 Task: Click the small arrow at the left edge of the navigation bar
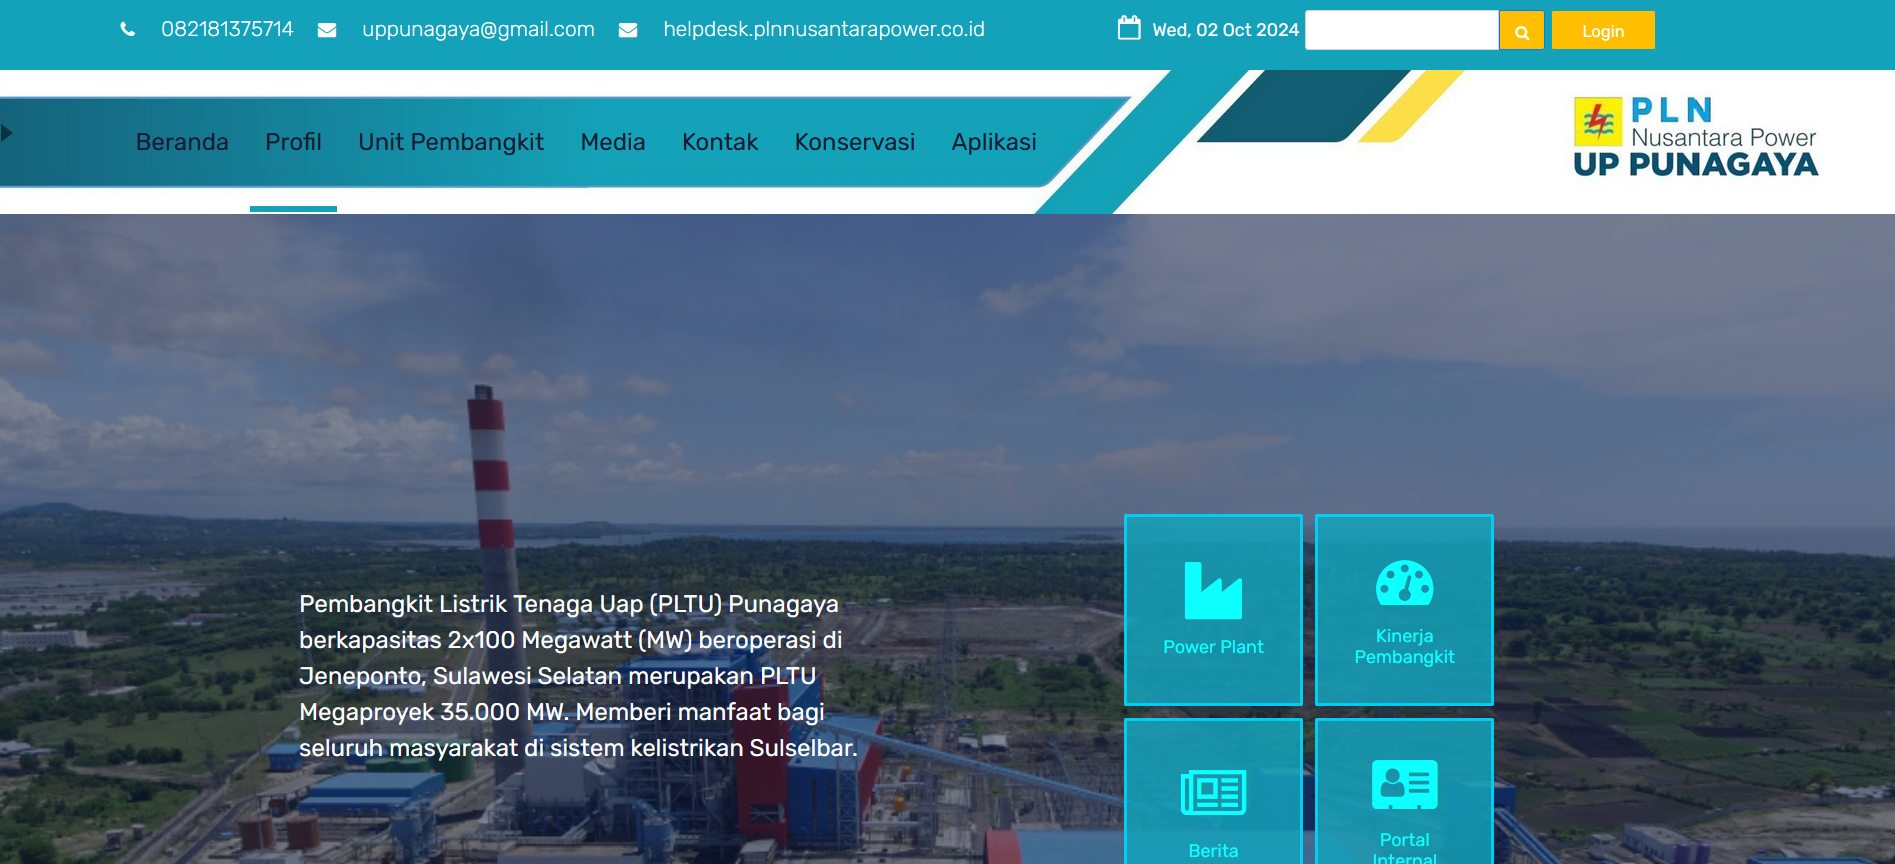(x=7, y=133)
